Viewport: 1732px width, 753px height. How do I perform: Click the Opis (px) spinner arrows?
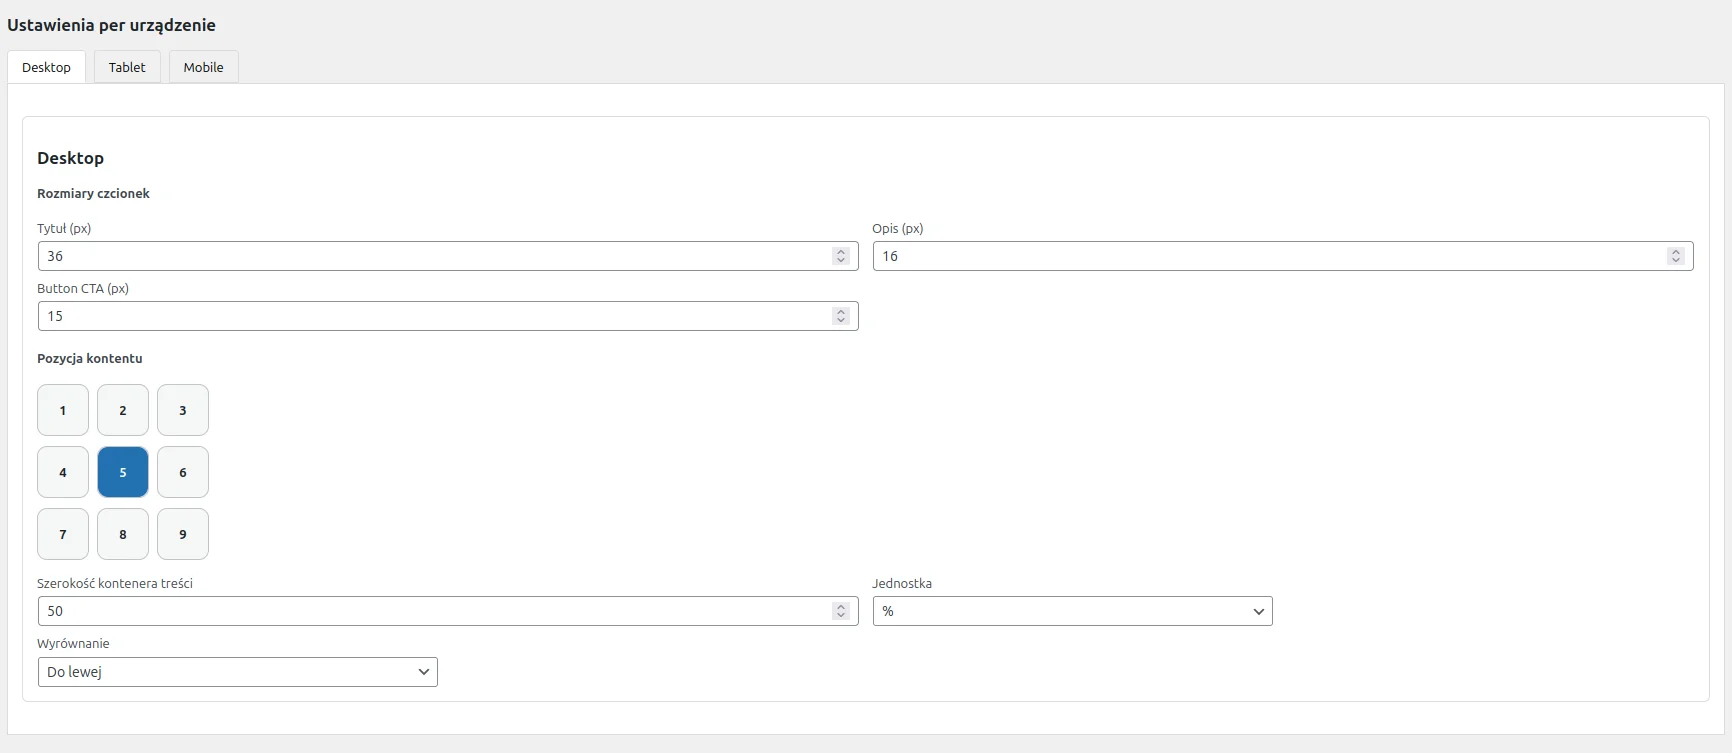1675,256
